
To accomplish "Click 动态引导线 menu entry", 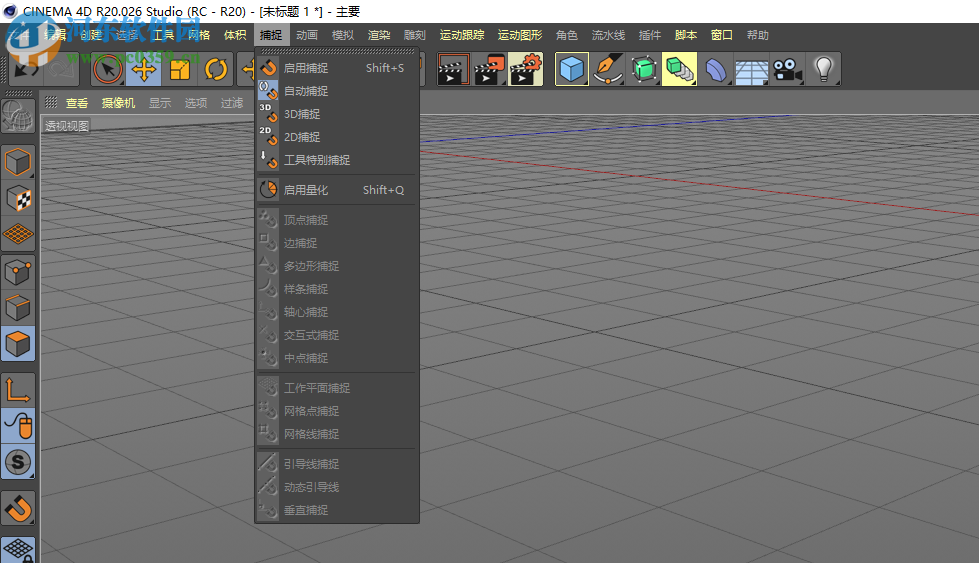I will click(337, 487).
